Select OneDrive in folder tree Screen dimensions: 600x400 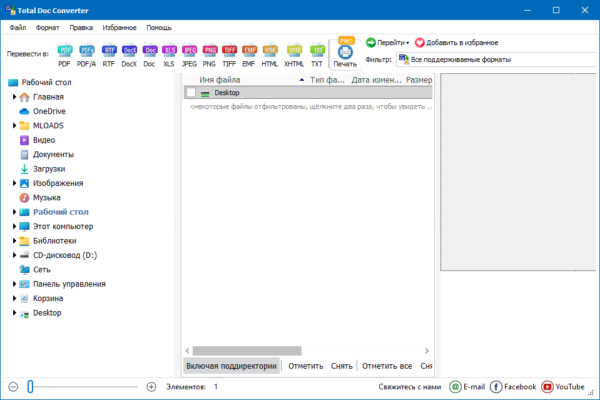49,111
